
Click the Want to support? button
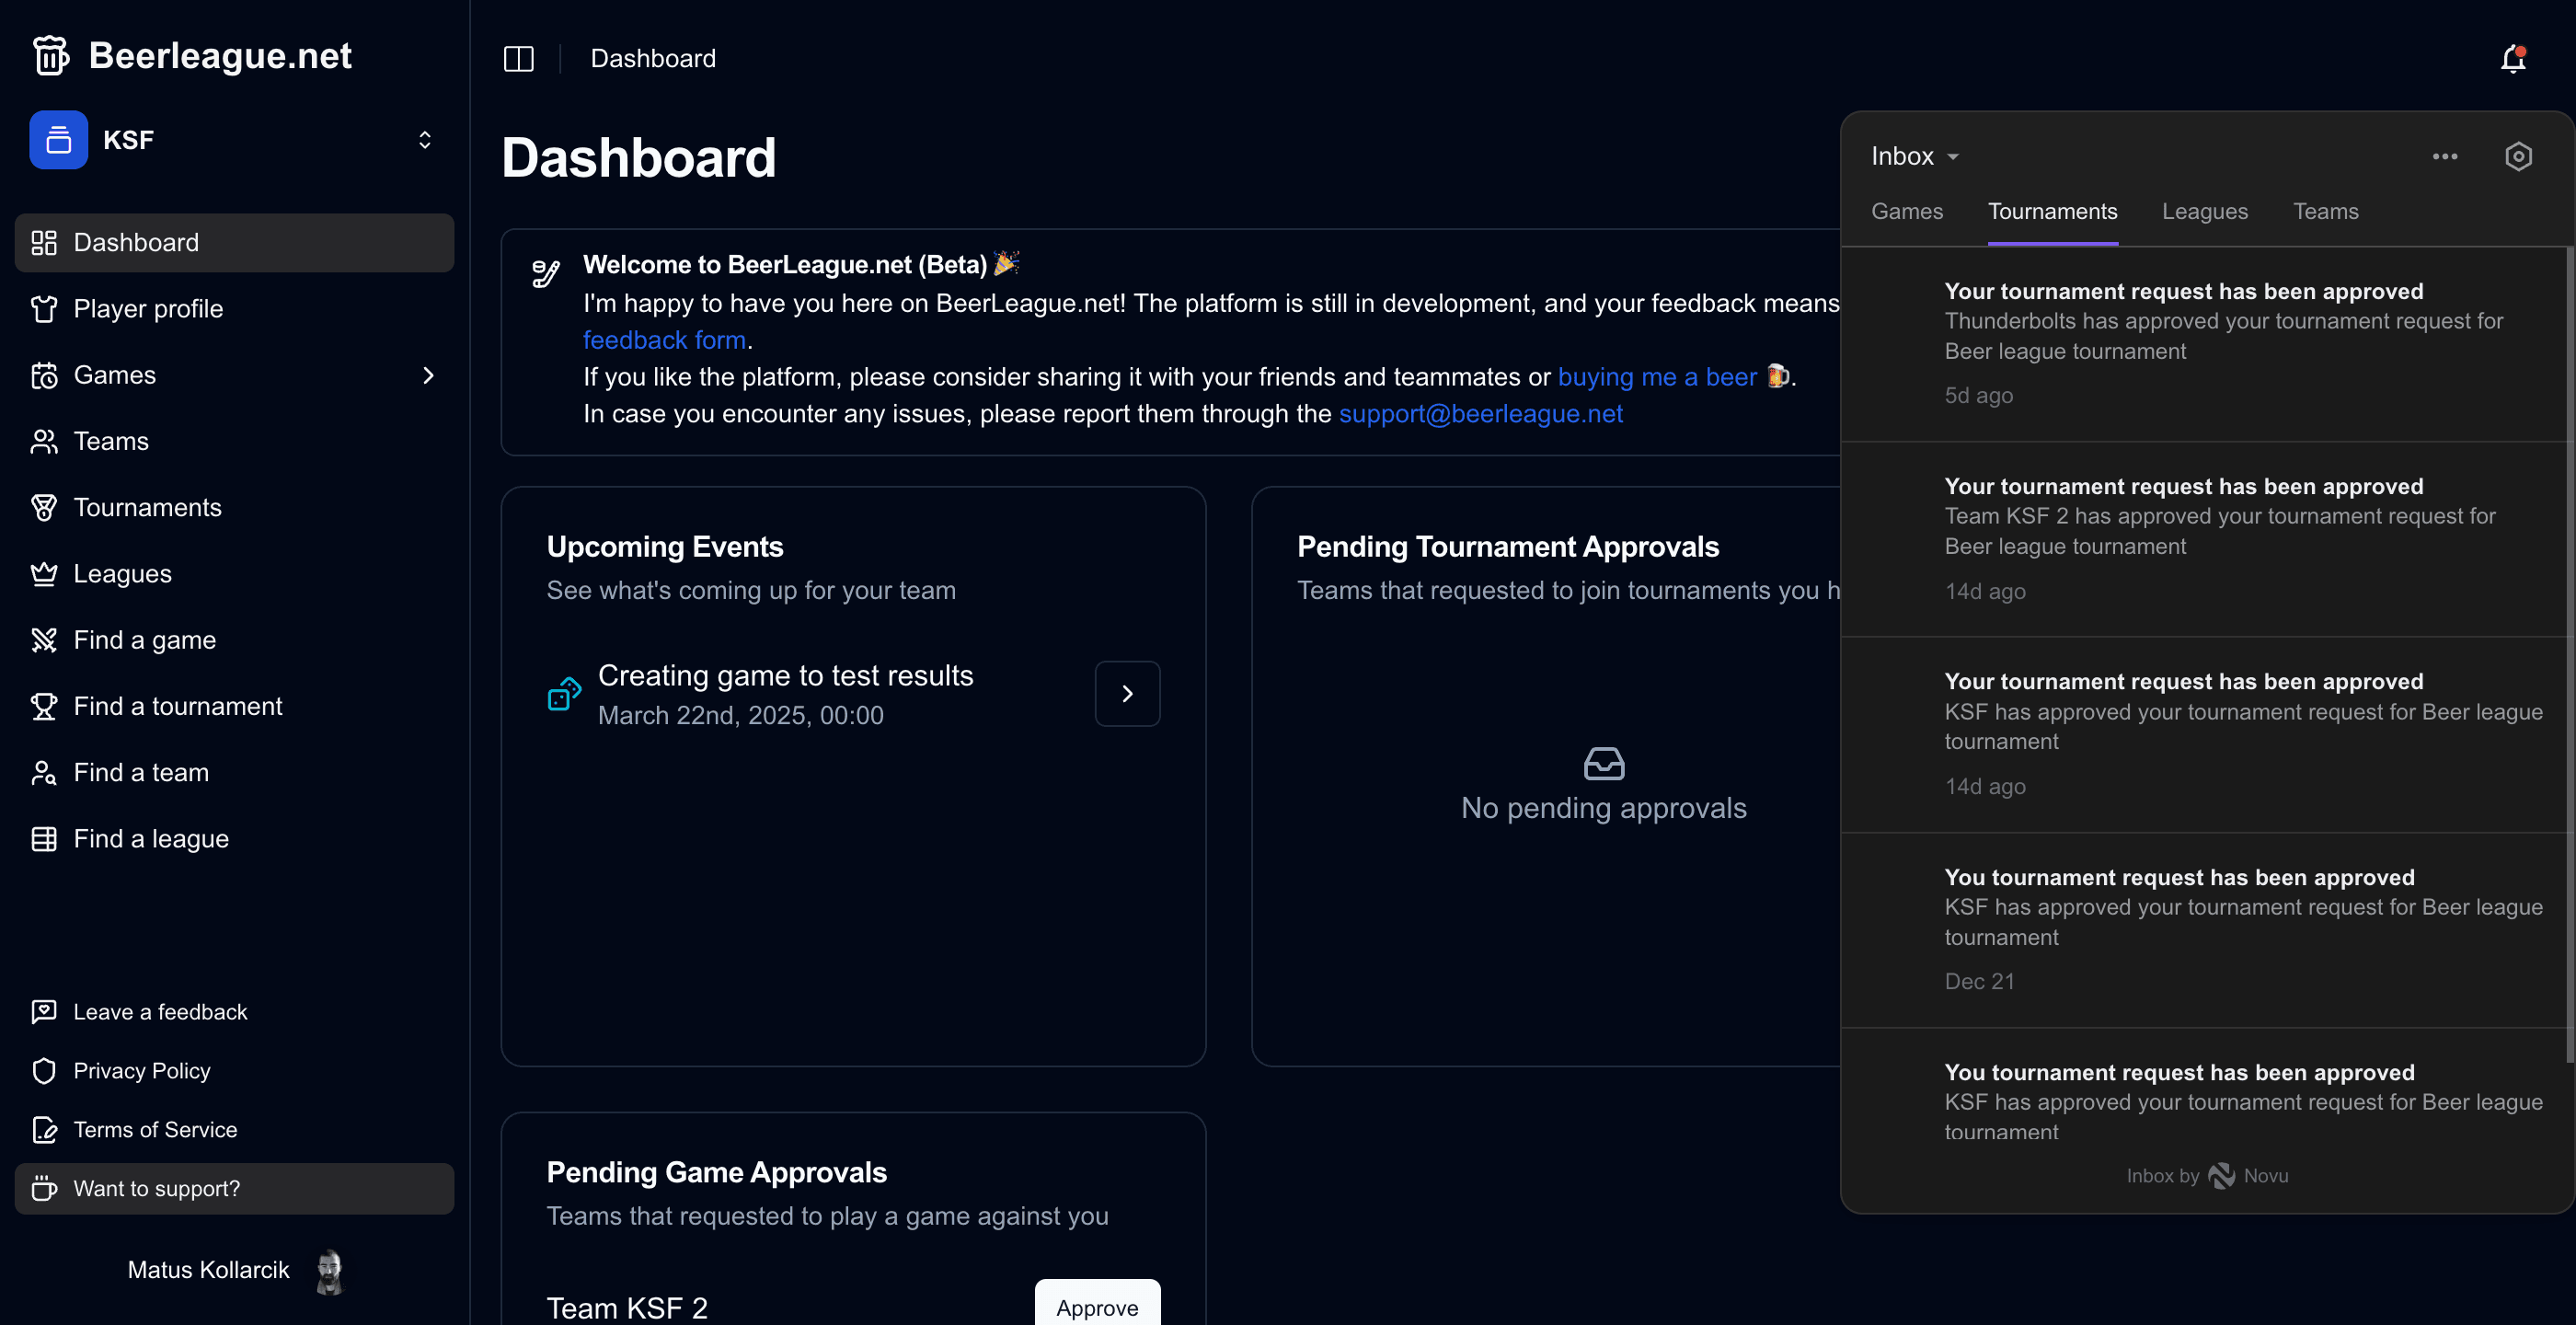(x=234, y=1189)
